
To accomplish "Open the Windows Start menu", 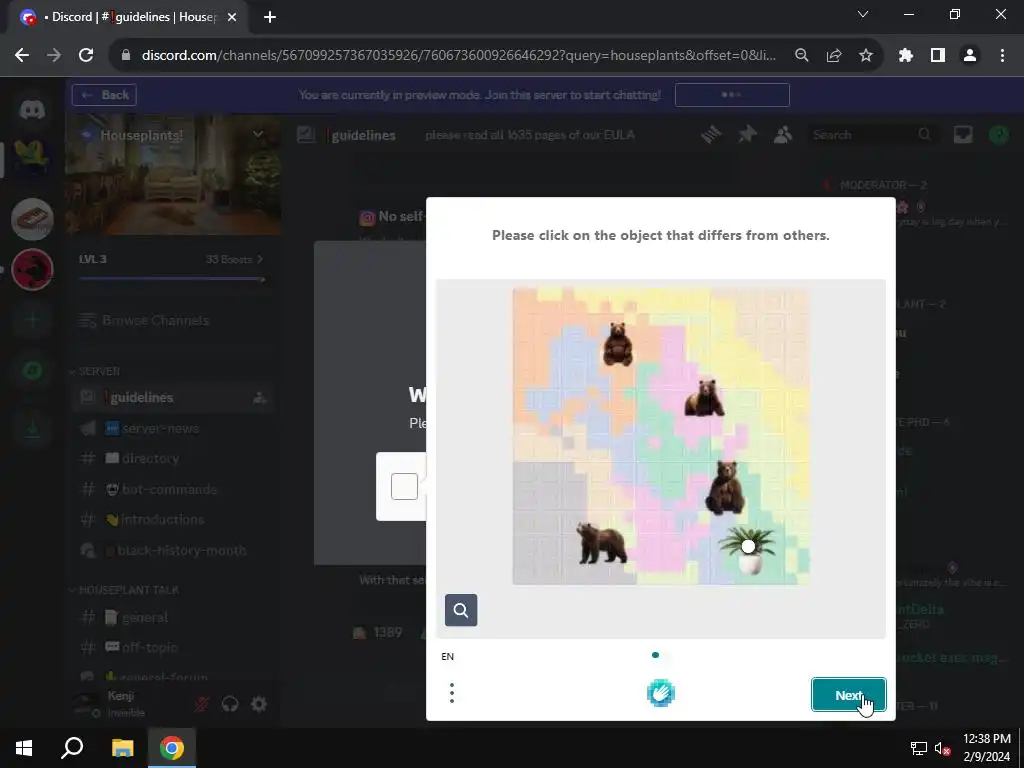I will pyautogui.click(x=24, y=748).
